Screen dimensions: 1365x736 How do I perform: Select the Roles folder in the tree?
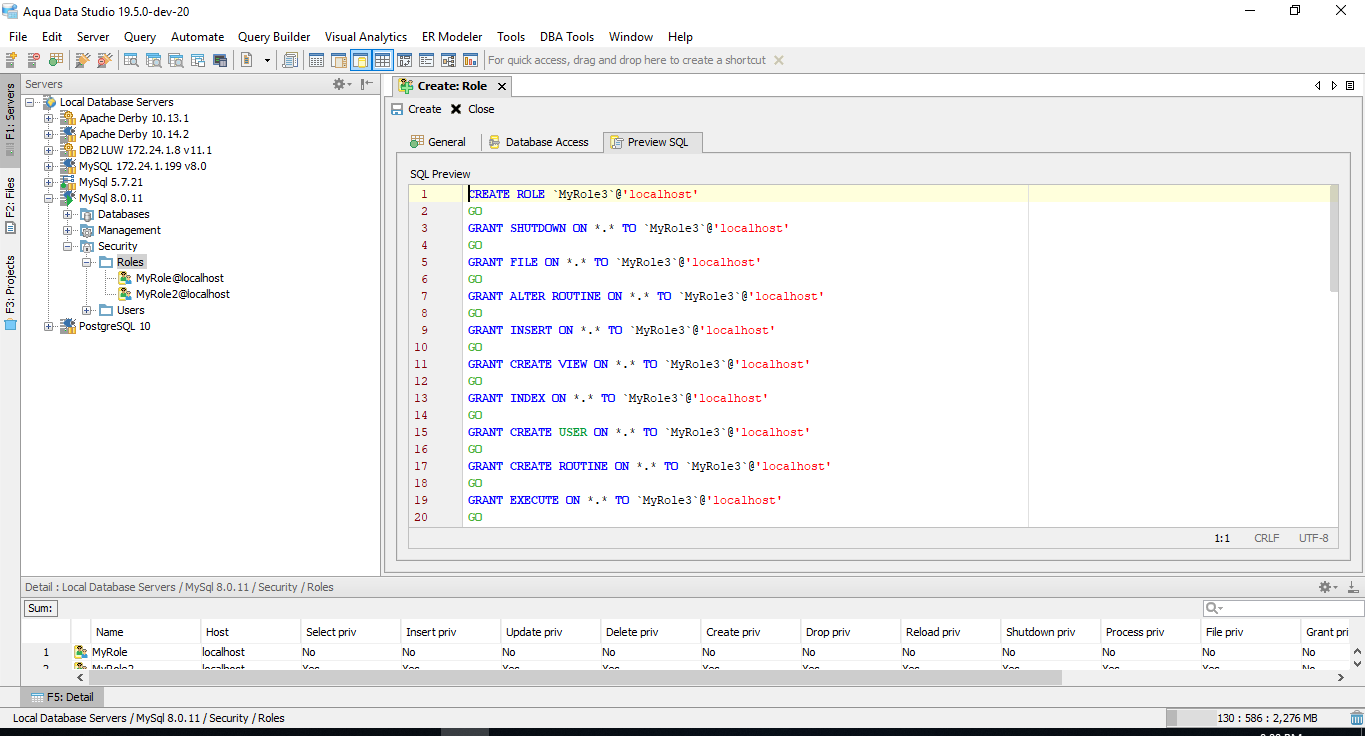[130, 262]
